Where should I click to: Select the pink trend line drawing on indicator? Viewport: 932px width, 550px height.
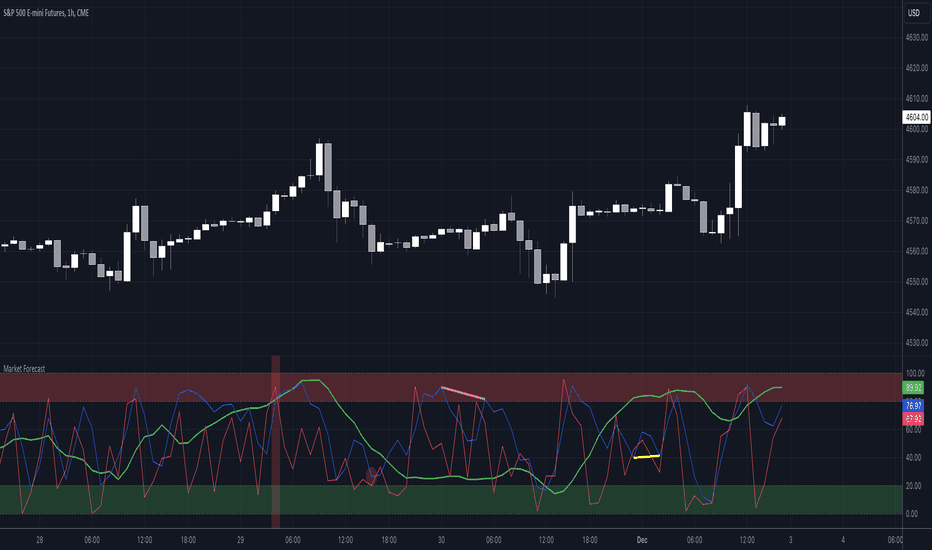464,393
